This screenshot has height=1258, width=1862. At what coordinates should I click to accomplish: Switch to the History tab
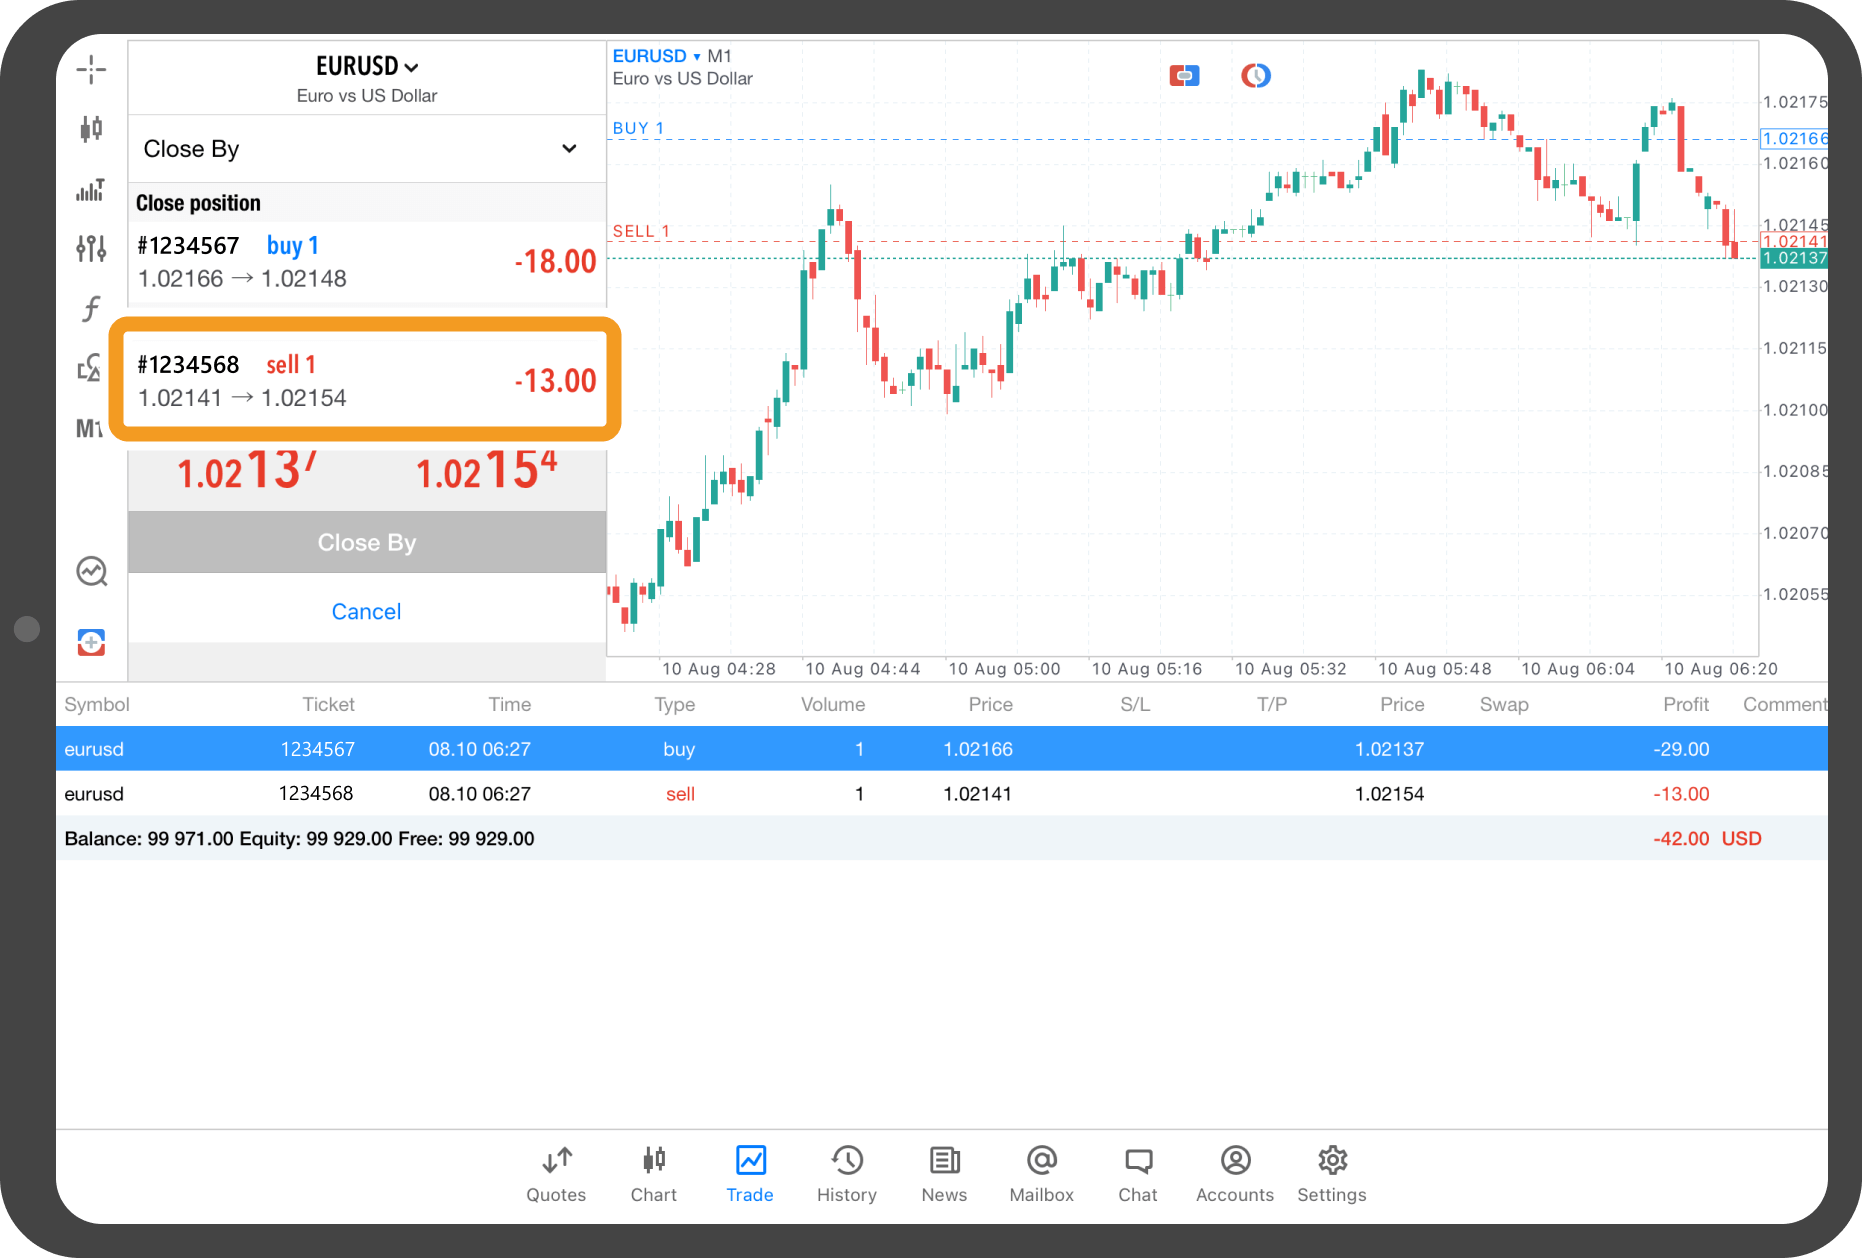(846, 1174)
